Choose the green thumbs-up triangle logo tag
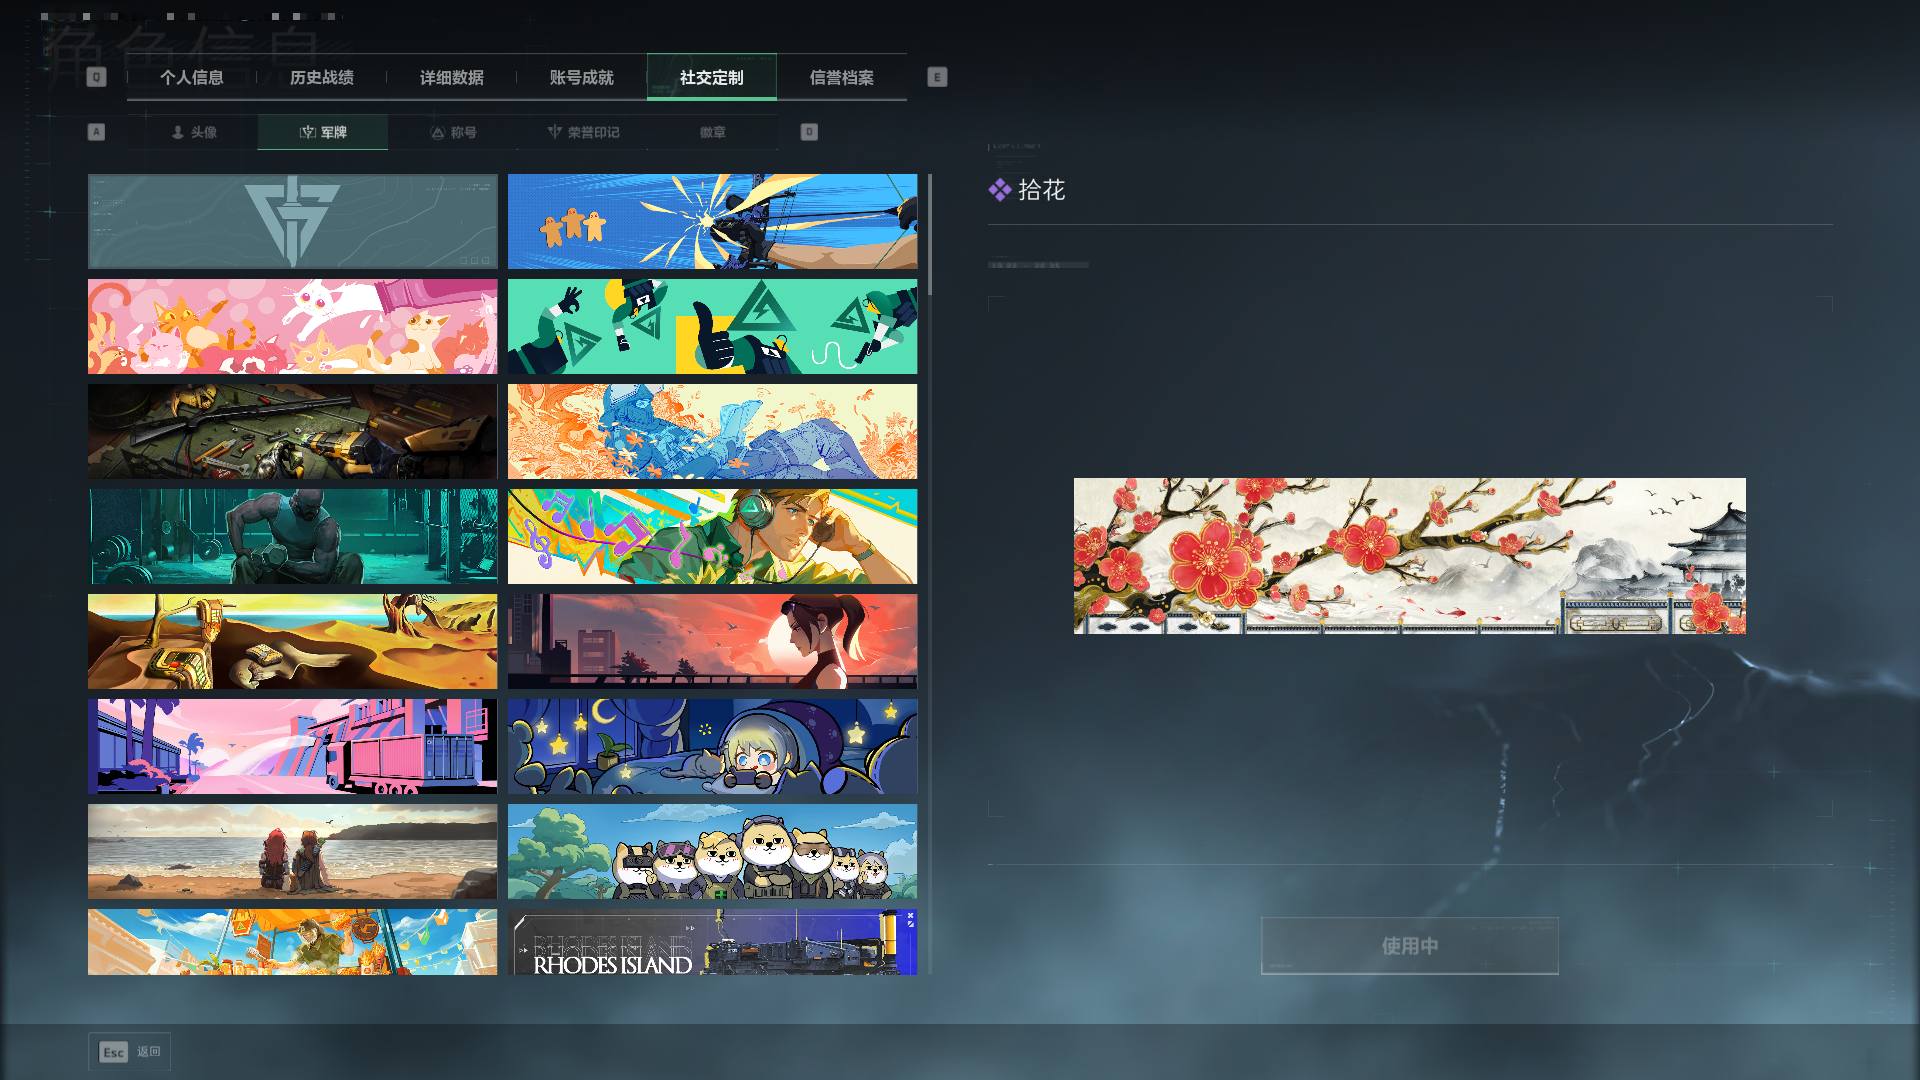 pyautogui.click(x=712, y=327)
